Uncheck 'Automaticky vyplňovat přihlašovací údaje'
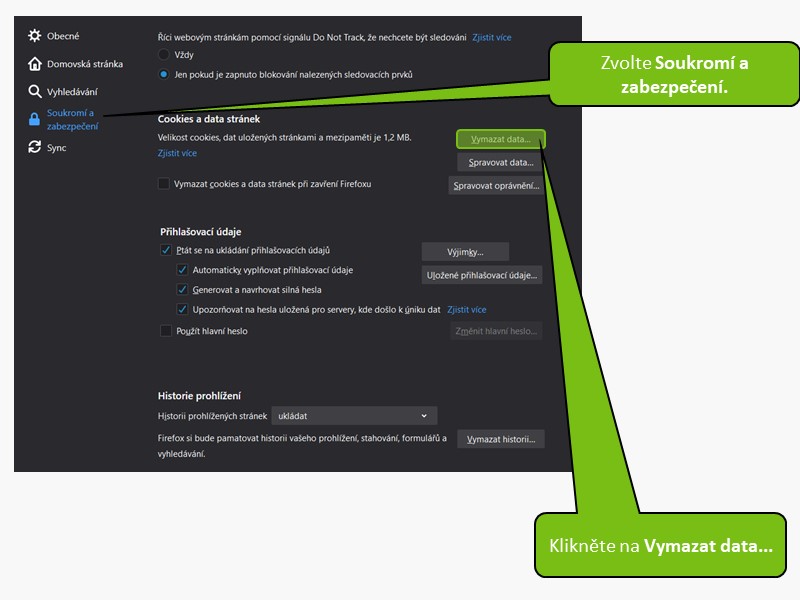This screenshot has width=800, height=600. click(182, 270)
